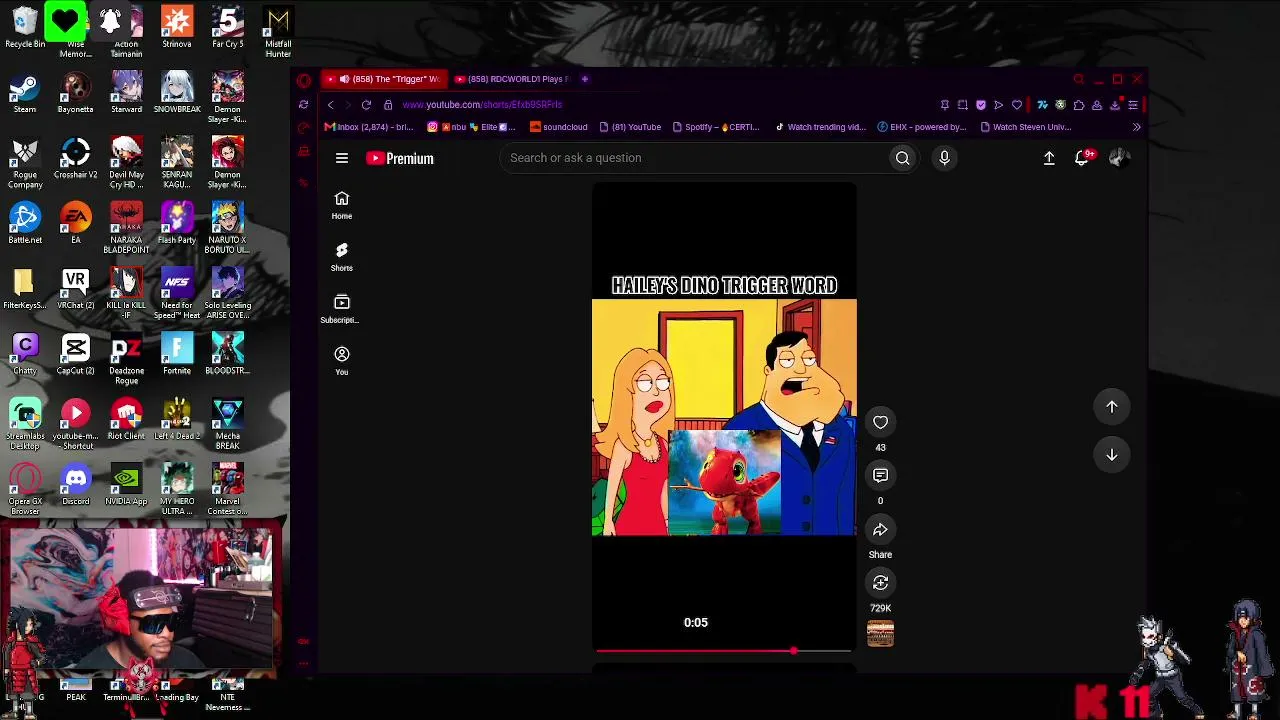The height and width of the screenshot is (720, 1280).
Task: Open Far Cry 5 desktop shortcut
Action: 228,28
